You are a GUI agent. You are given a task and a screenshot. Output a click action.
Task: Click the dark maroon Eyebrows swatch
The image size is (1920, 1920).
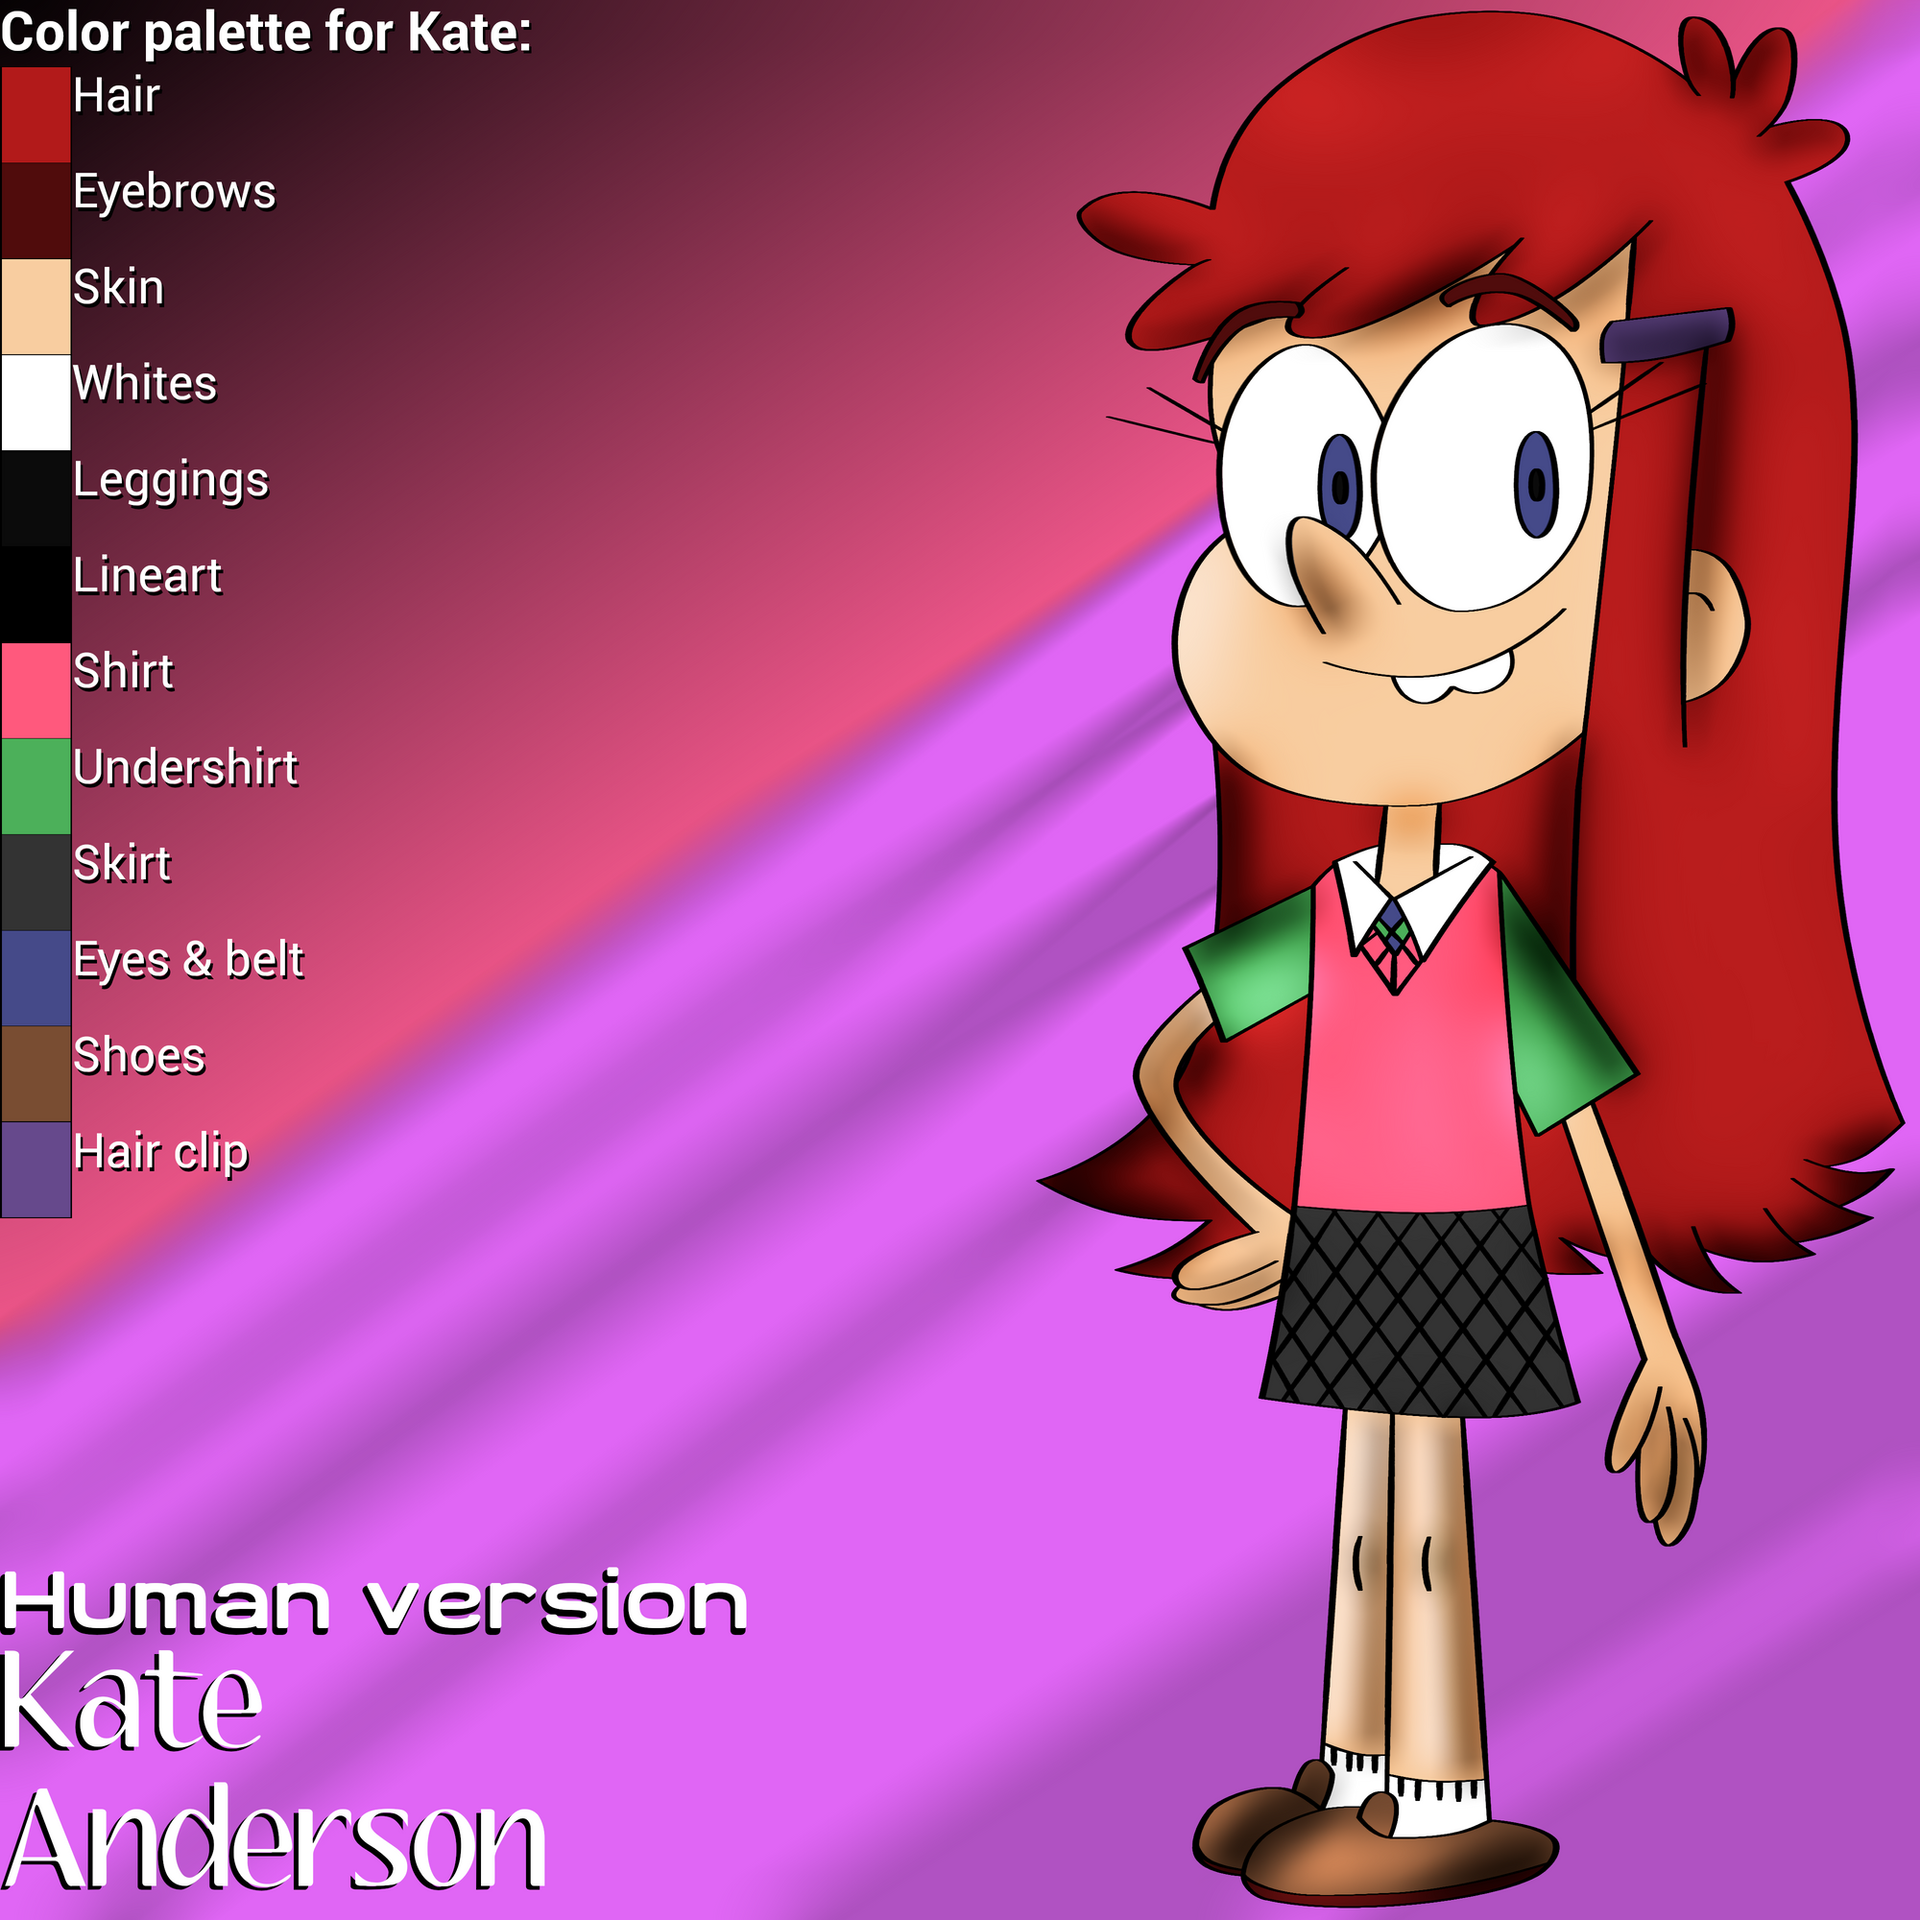tap(36, 211)
